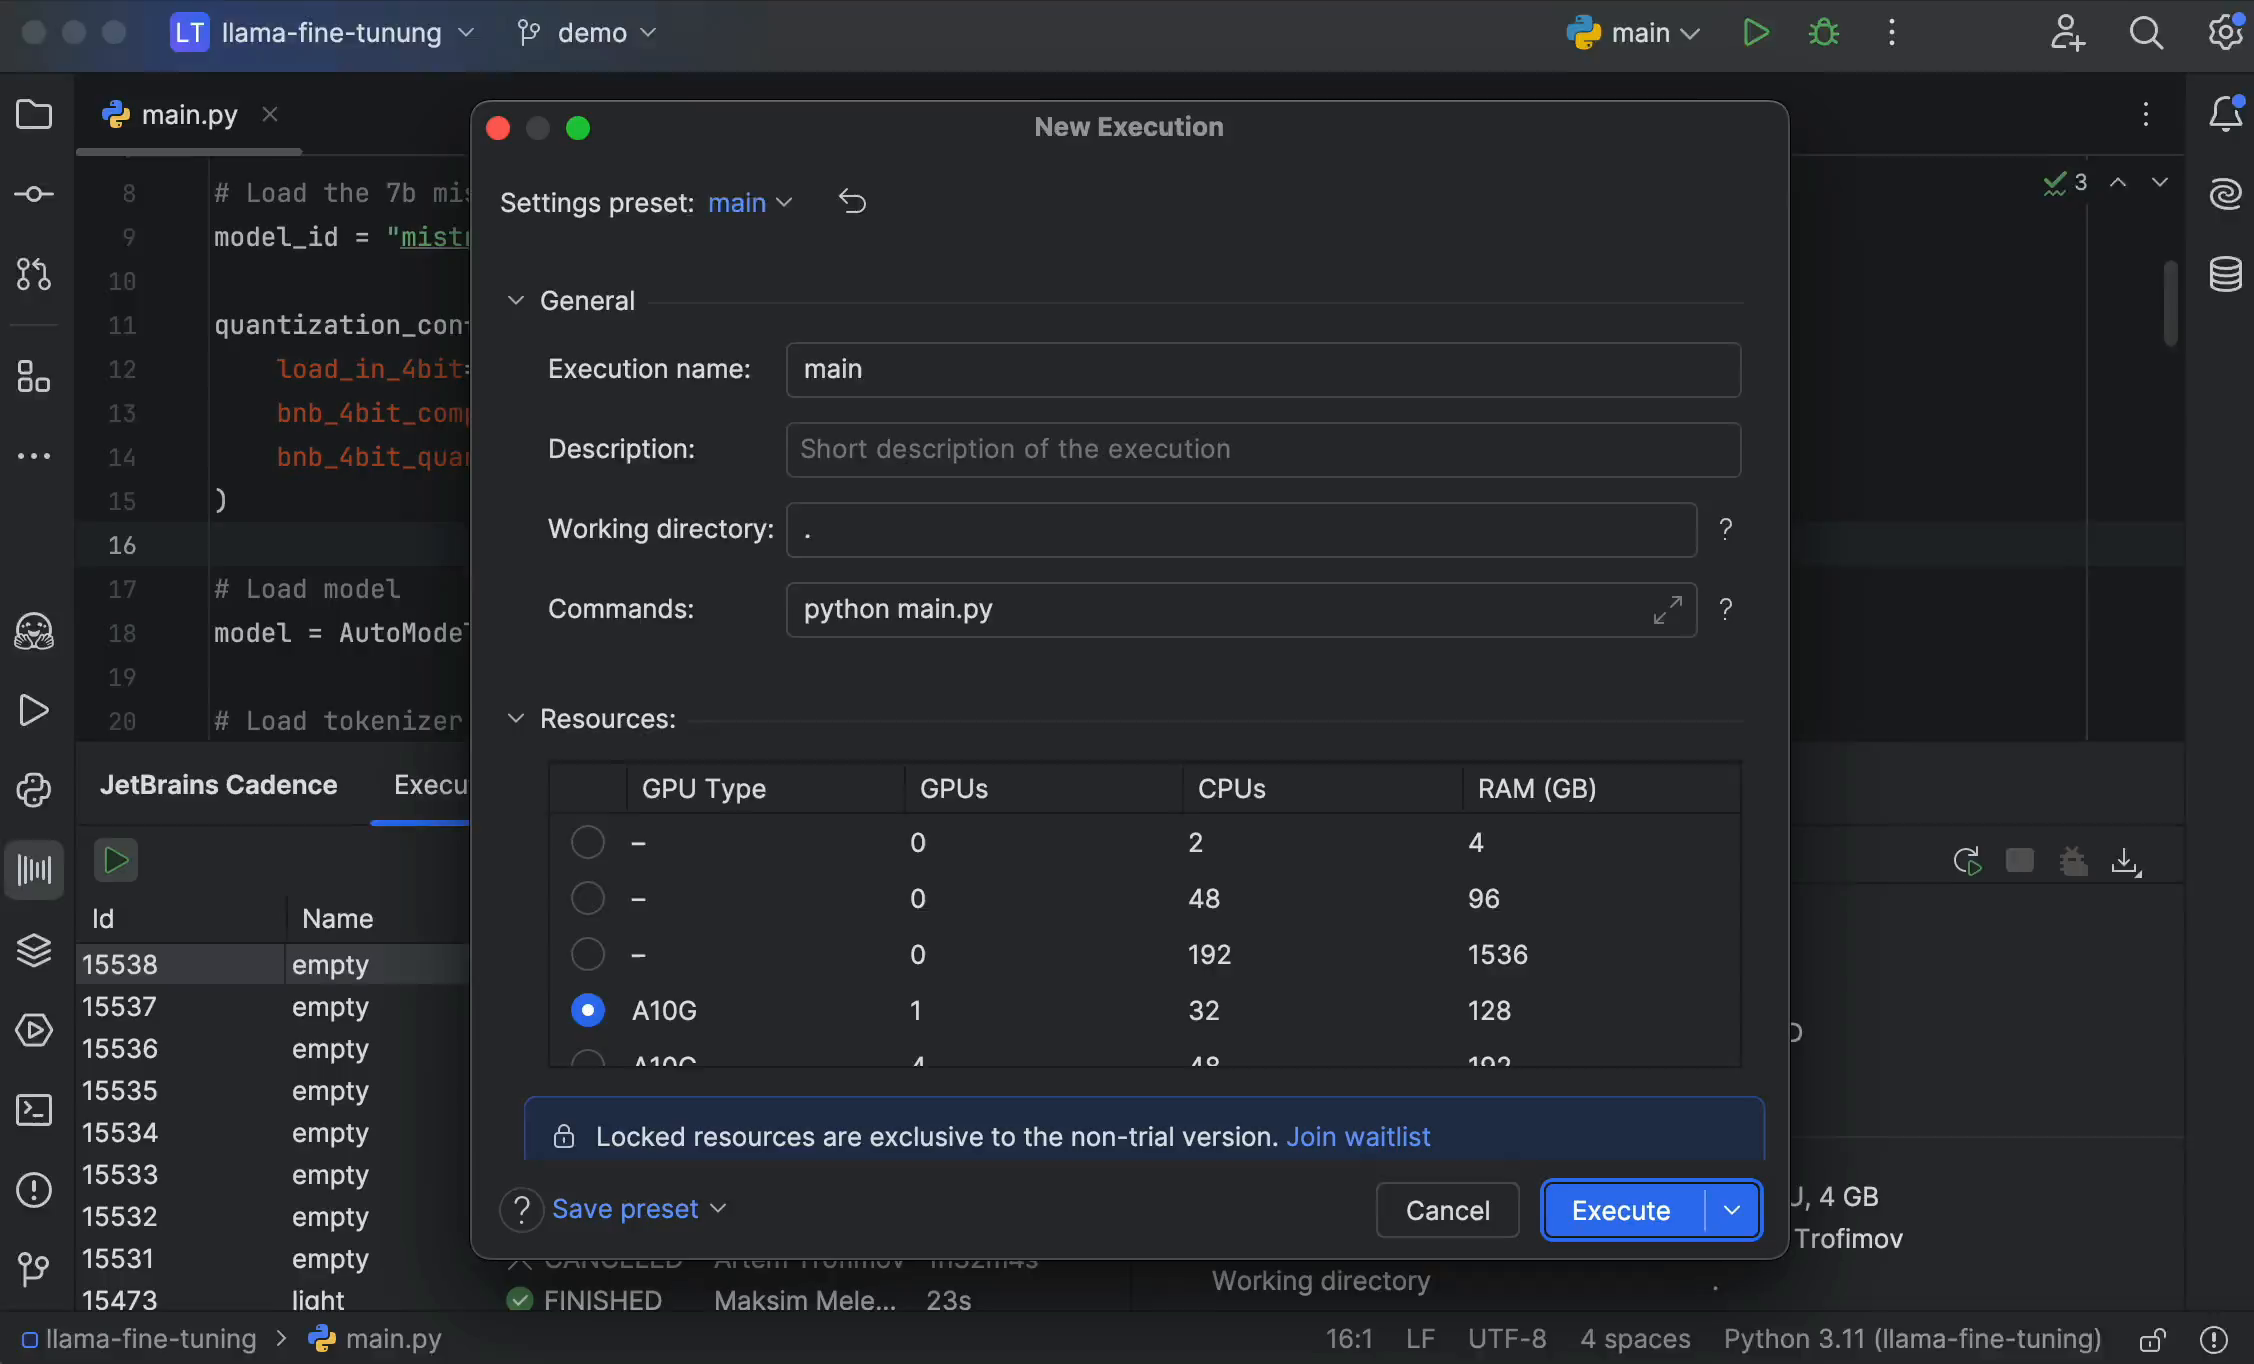
Task: Open the Settings preset main dropdown
Action: point(750,202)
